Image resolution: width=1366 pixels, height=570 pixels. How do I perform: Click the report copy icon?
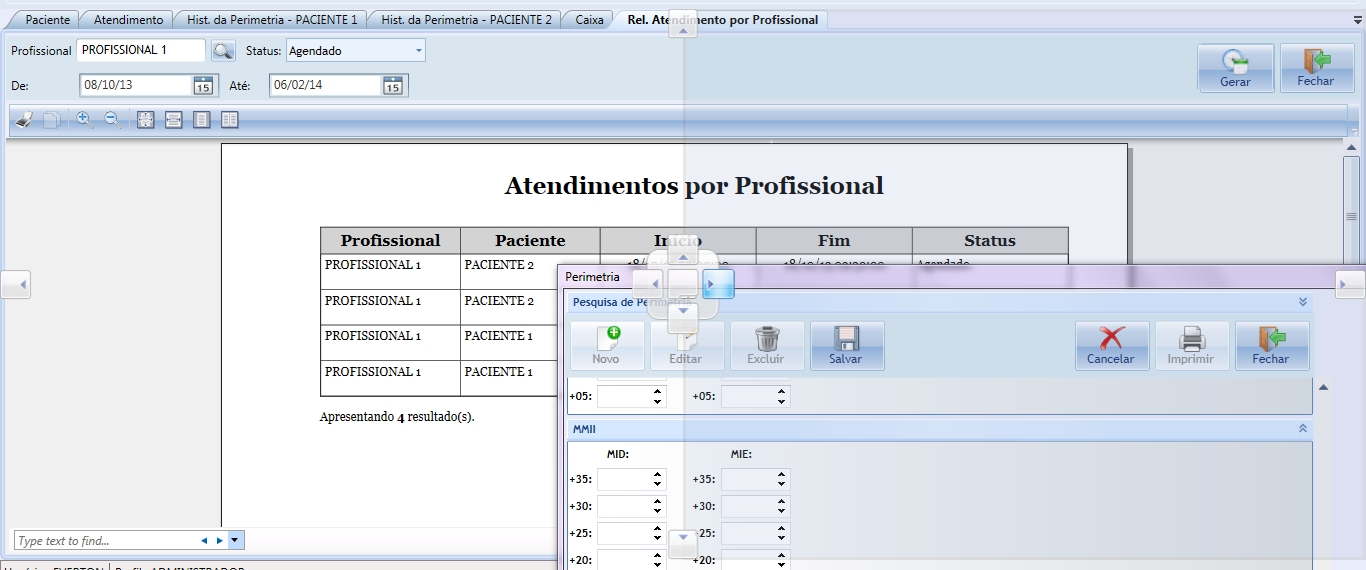(x=51, y=120)
